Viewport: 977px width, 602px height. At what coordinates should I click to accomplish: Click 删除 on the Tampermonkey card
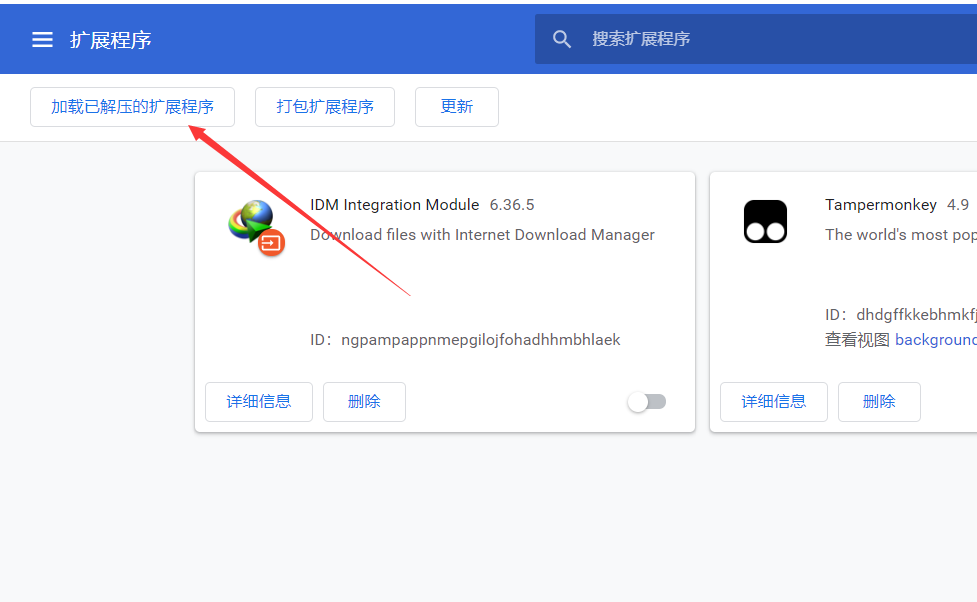tap(879, 402)
